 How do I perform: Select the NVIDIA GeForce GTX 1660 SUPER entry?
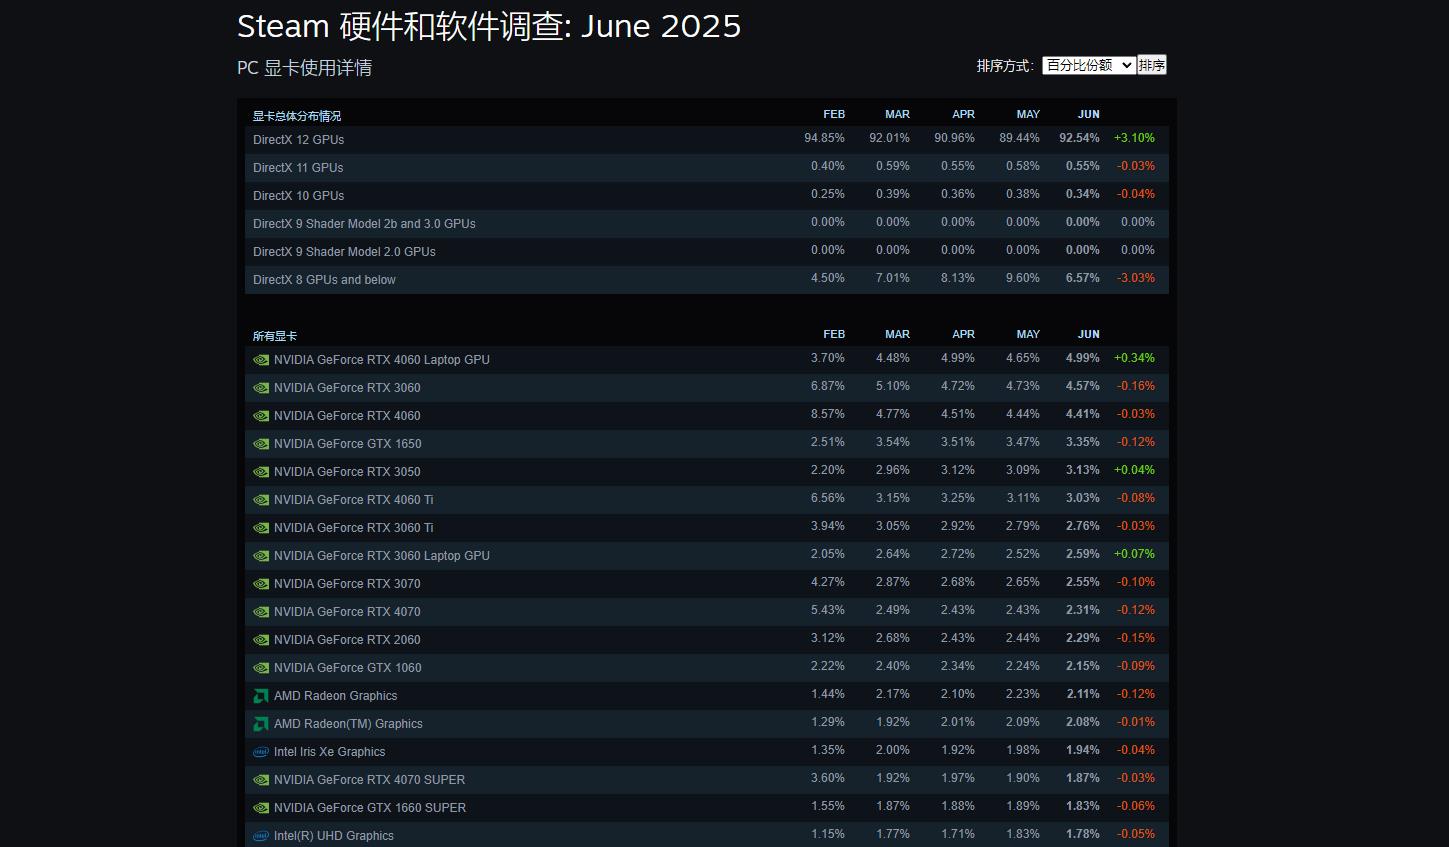[x=369, y=808]
